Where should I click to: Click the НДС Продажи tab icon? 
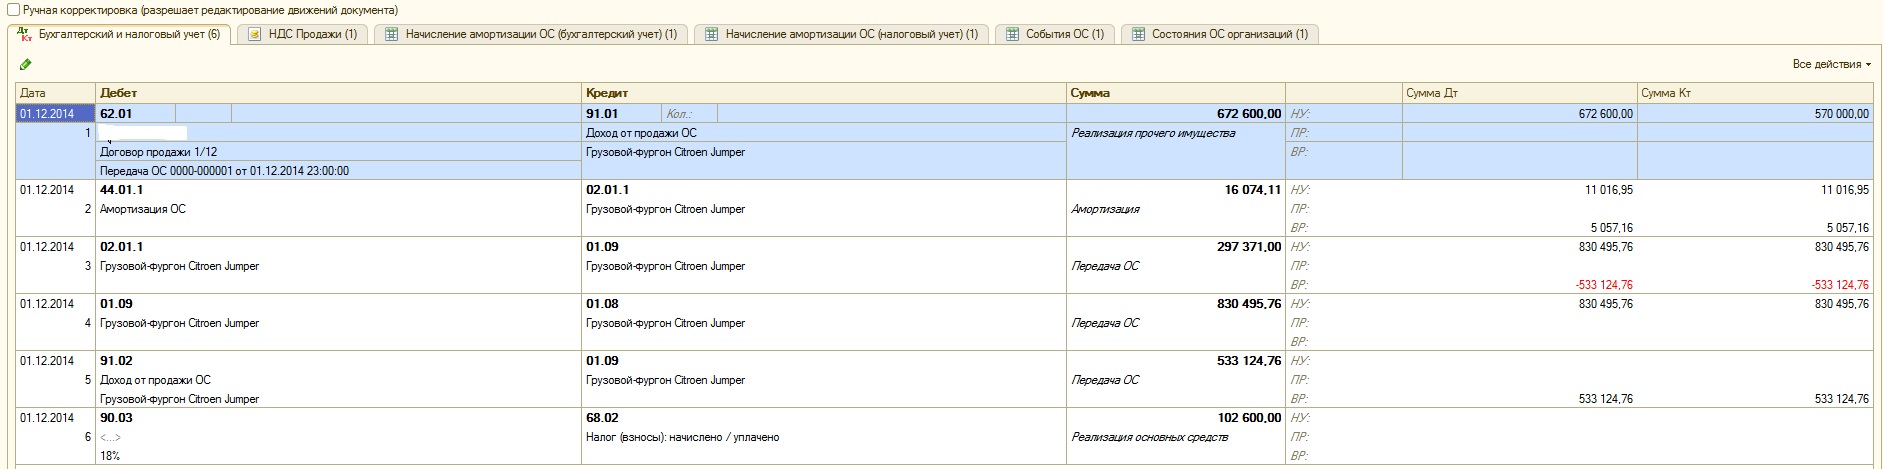(x=255, y=34)
